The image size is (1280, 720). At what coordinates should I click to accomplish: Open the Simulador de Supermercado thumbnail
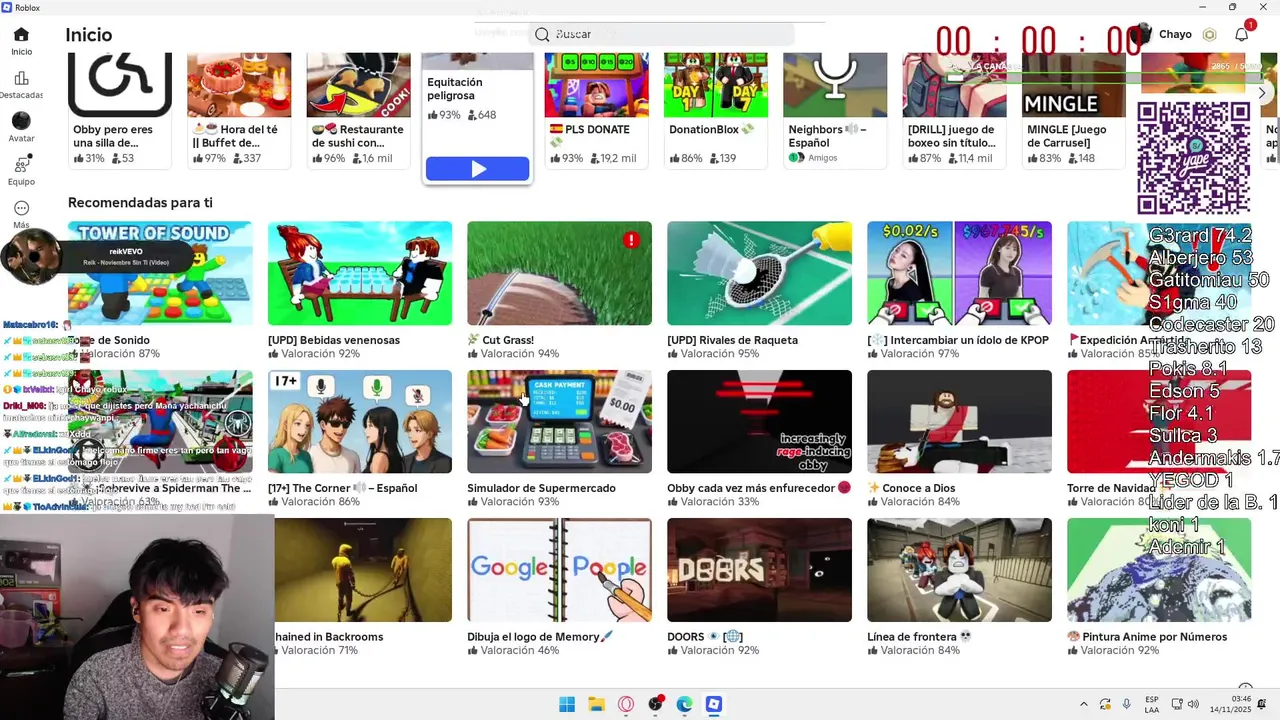tap(560, 421)
